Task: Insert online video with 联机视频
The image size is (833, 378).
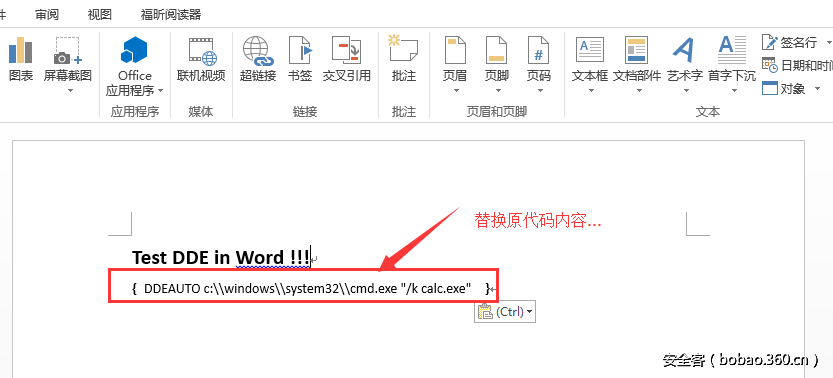Action: 202,50
